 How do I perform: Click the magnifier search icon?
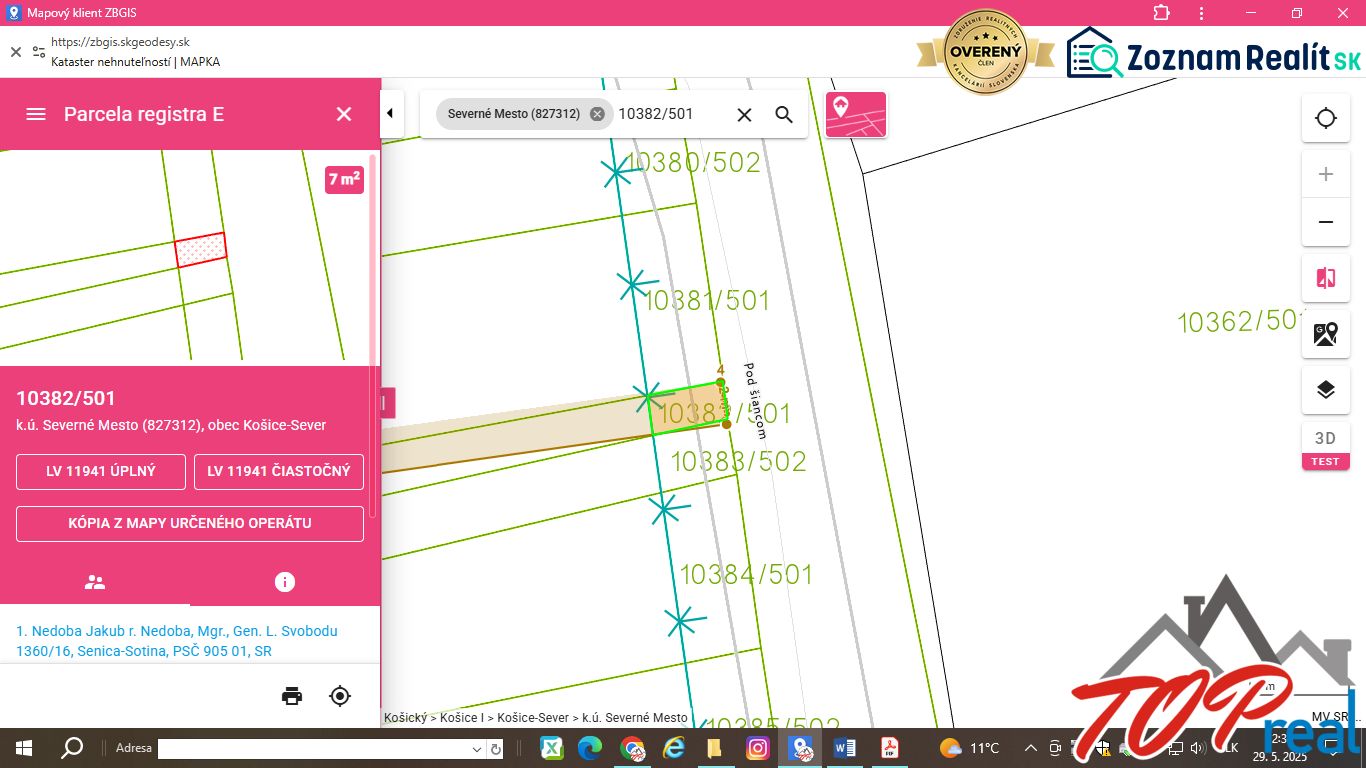(784, 115)
